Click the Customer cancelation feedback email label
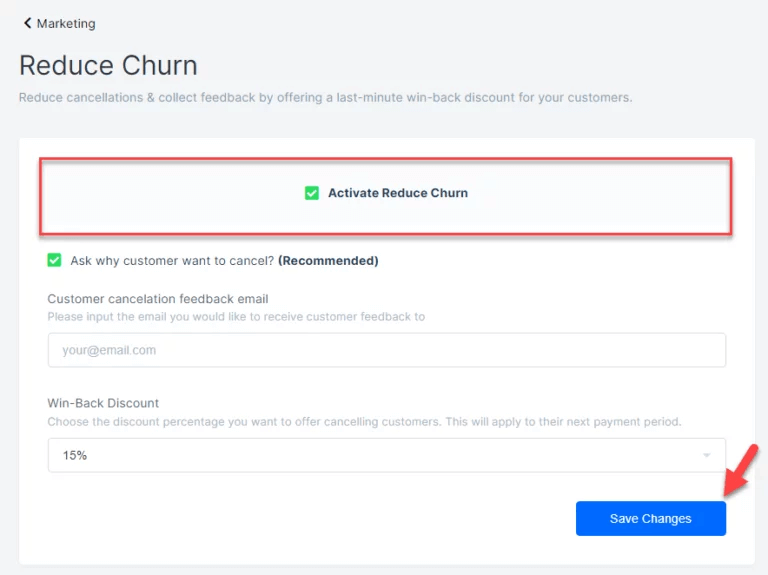768x575 pixels. 158,299
